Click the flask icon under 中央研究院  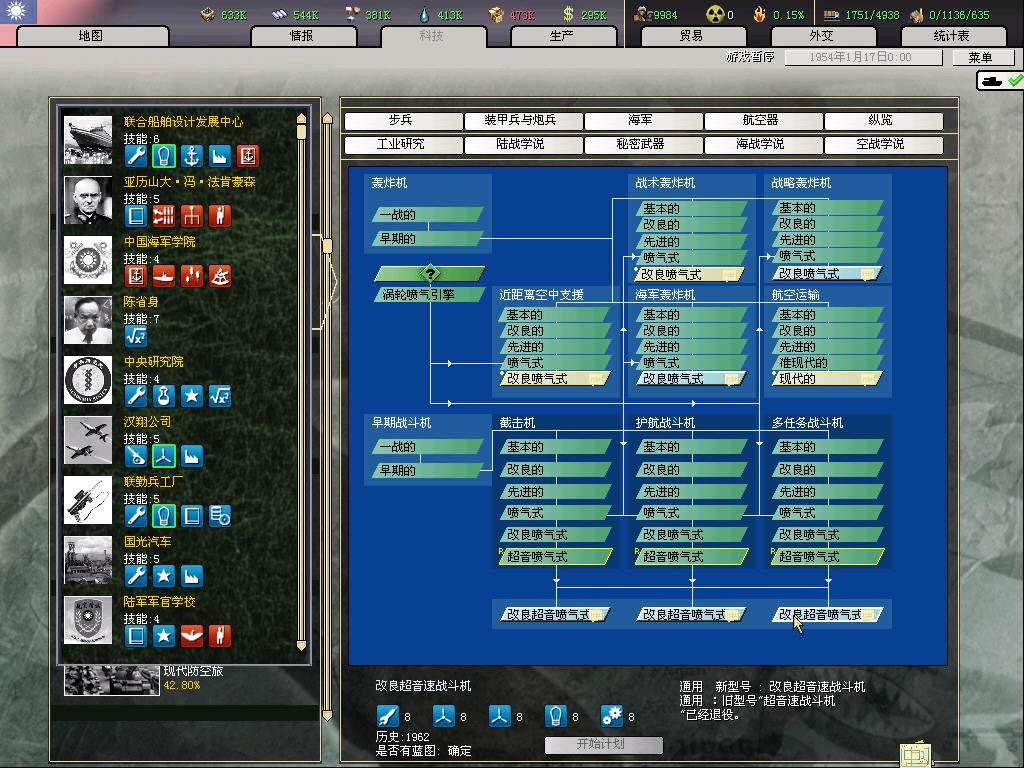pos(164,396)
